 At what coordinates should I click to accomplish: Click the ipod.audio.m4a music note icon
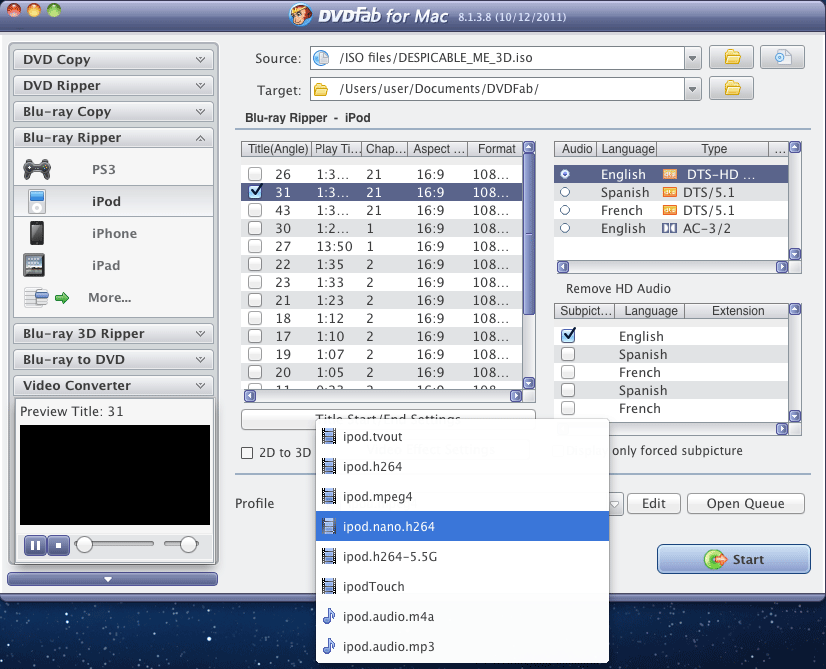(x=329, y=616)
